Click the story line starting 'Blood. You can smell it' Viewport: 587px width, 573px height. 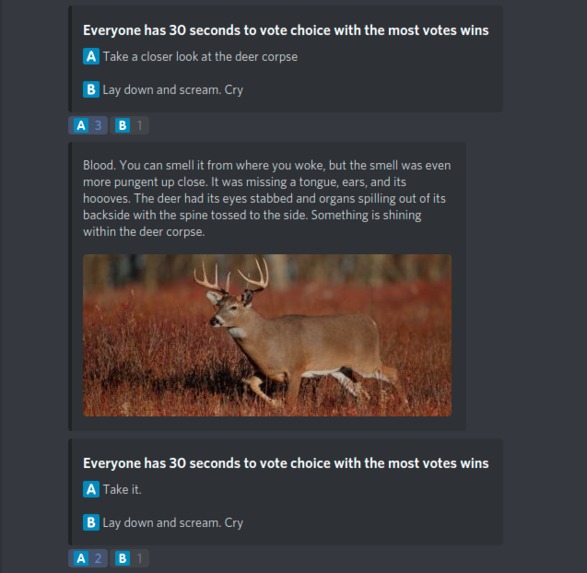(267, 165)
